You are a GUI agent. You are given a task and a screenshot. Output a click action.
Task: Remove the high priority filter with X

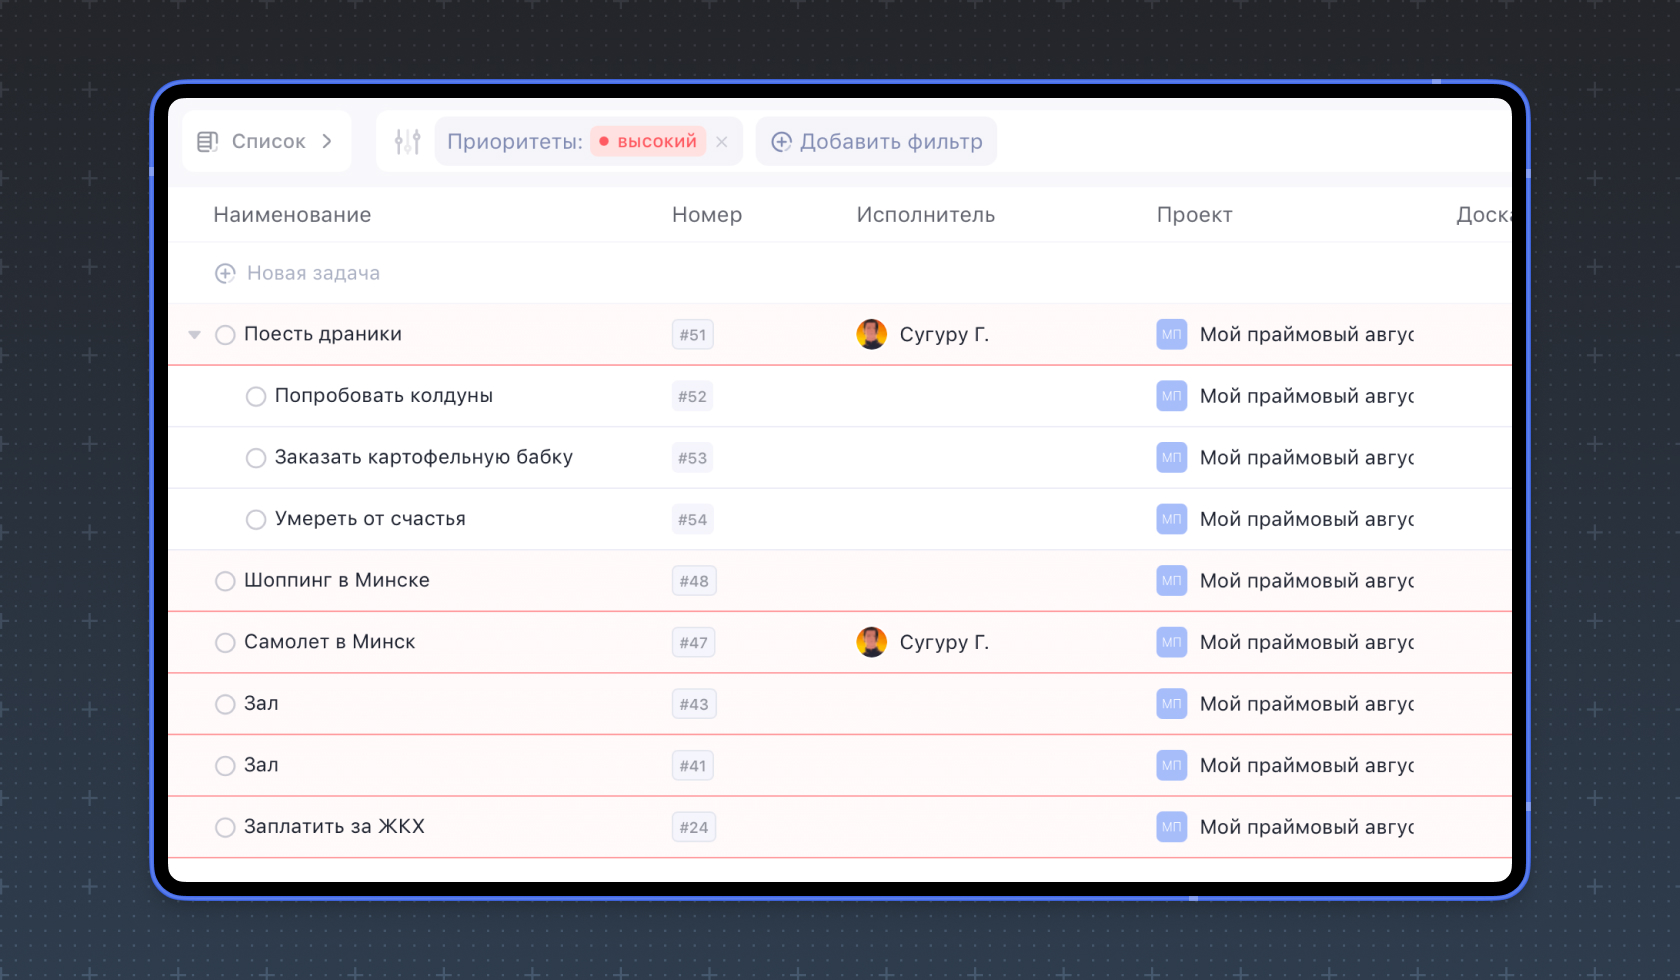pos(722,142)
